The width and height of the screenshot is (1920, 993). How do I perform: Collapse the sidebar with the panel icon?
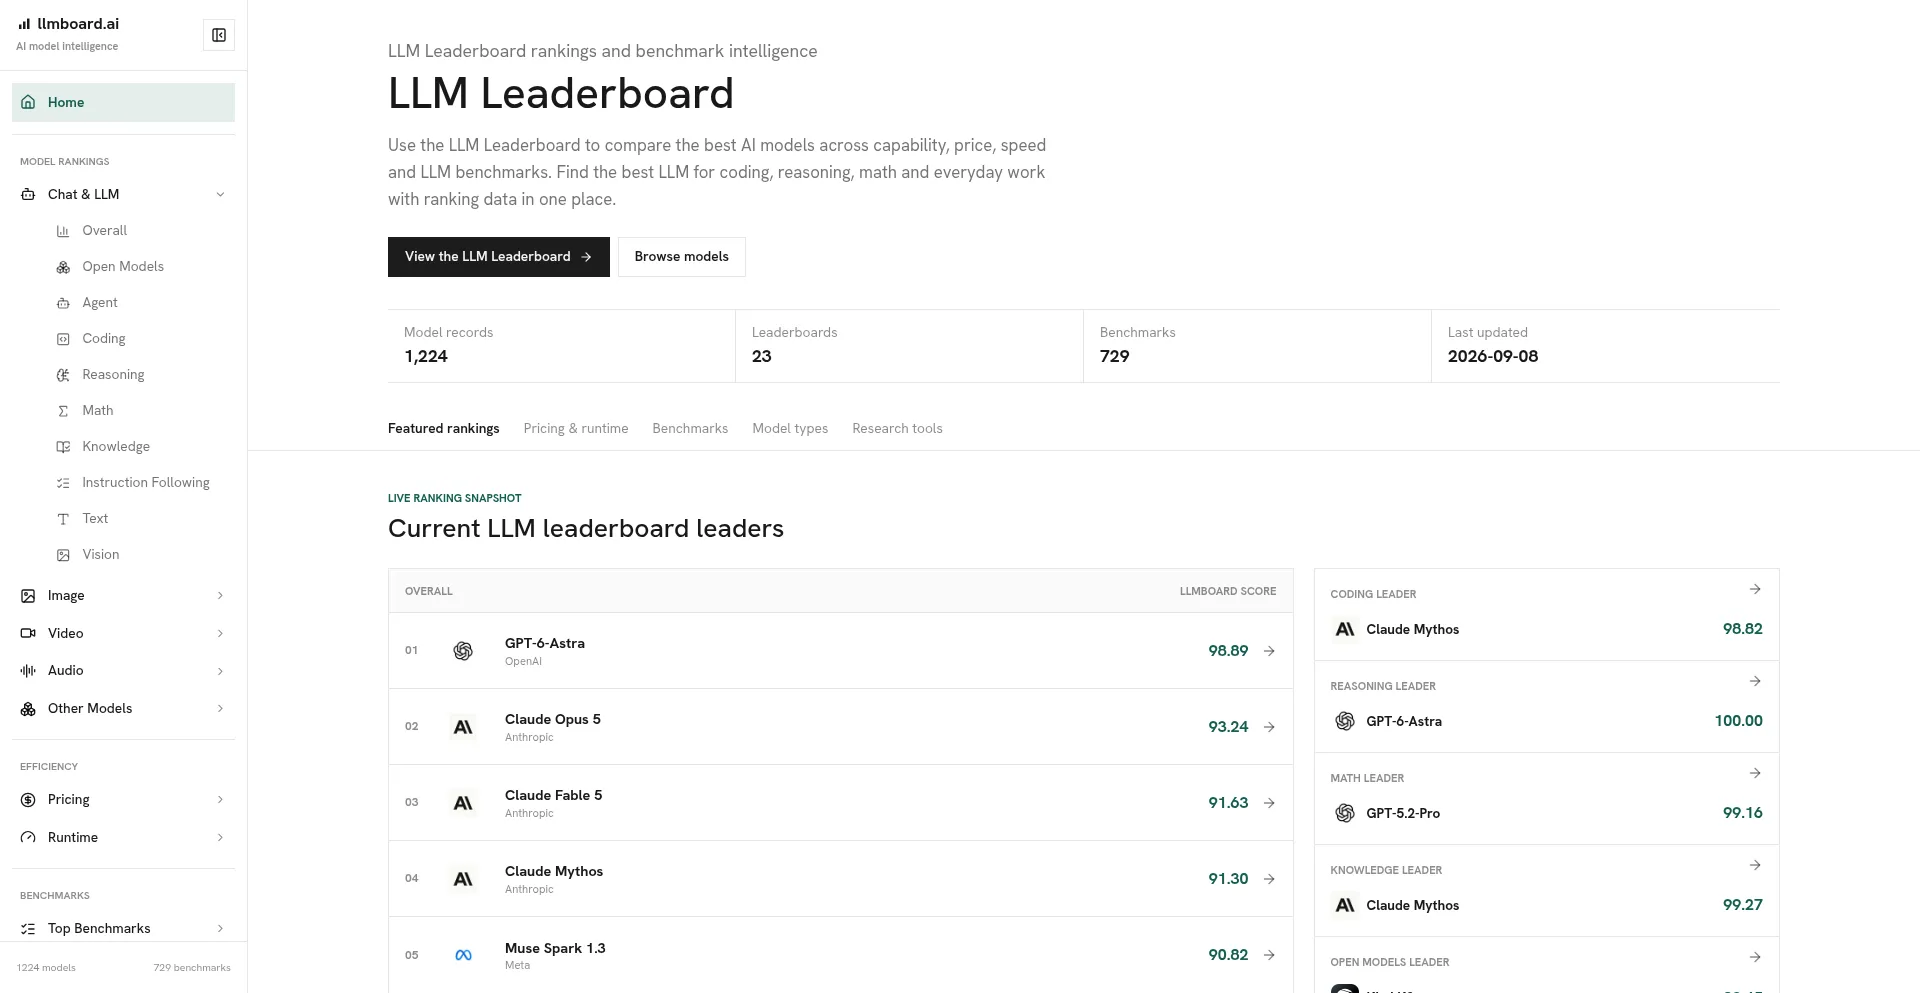pyautogui.click(x=219, y=35)
